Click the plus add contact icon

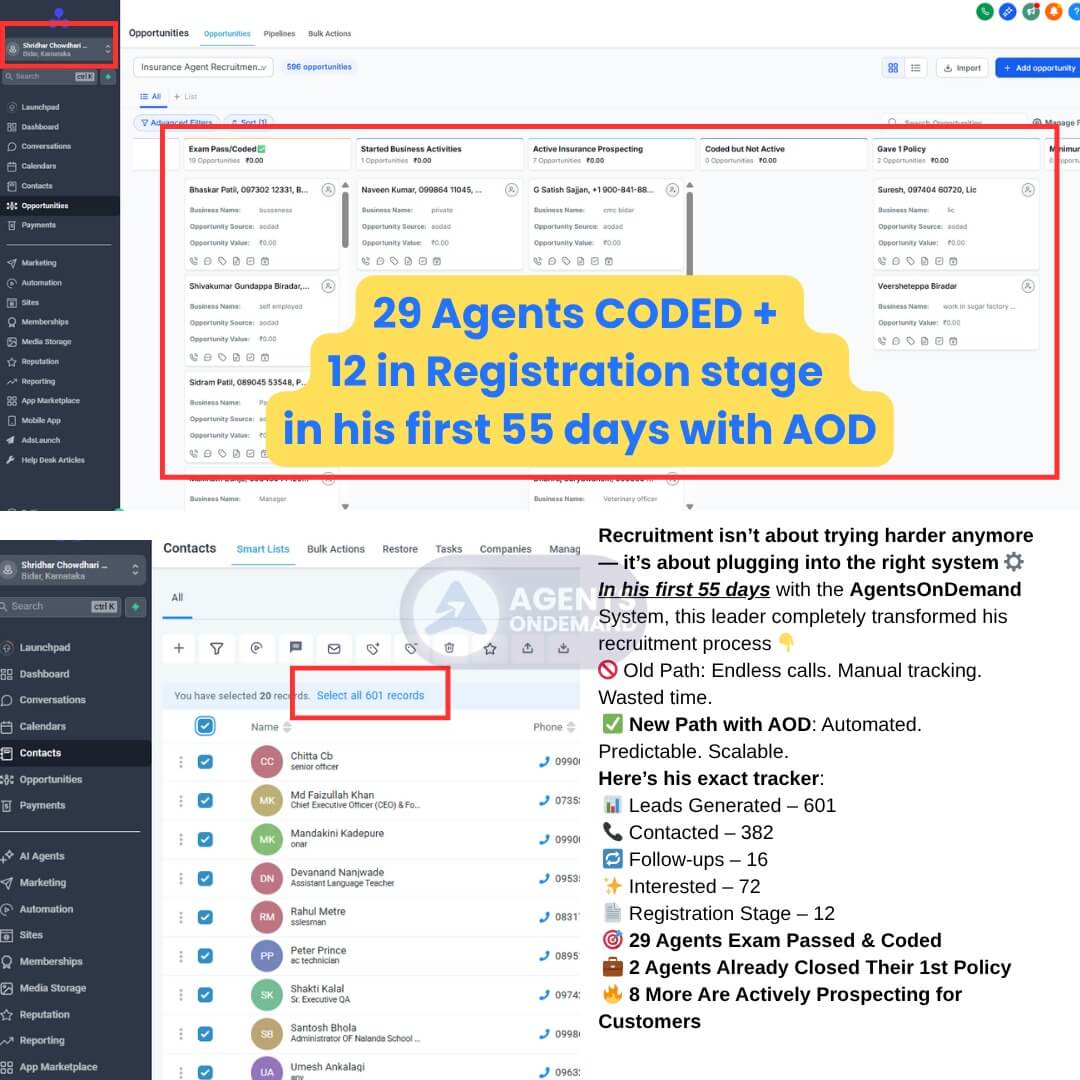(x=179, y=648)
